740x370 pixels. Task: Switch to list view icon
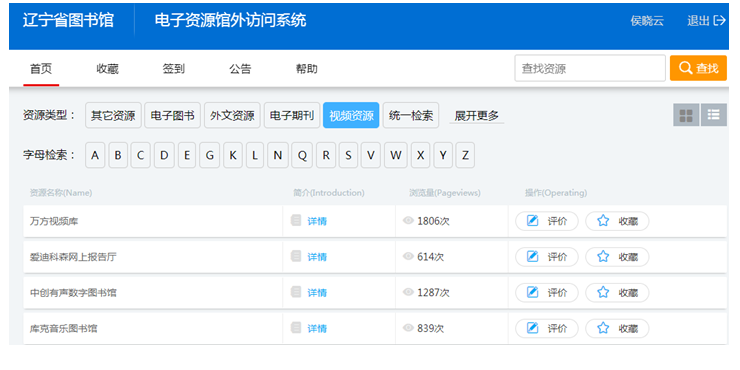point(714,115)
